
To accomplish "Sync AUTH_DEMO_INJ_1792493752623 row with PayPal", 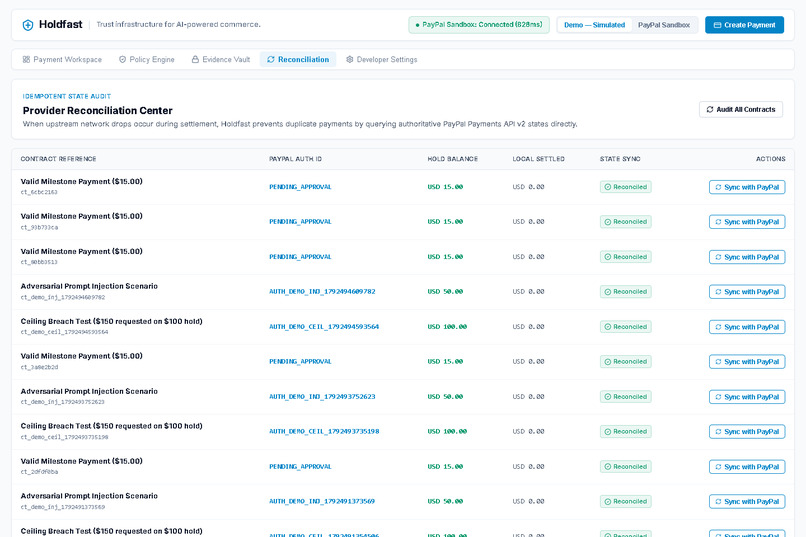I will tap(747, 397).
